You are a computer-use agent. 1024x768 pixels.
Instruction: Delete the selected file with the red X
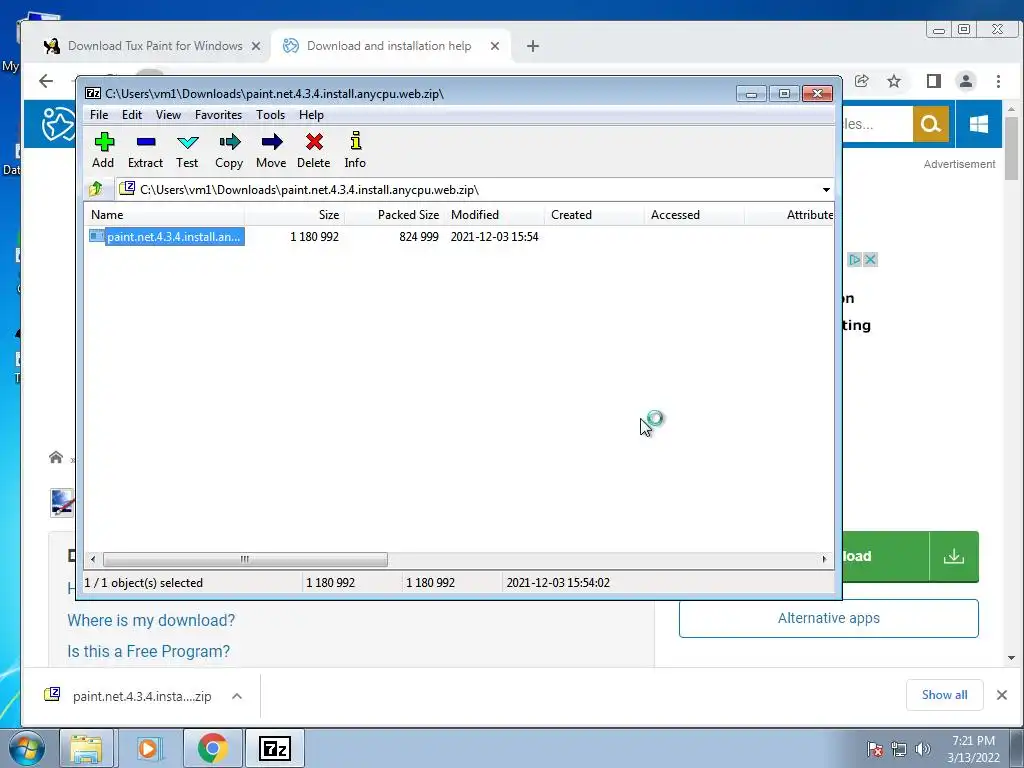click(313, 150)
